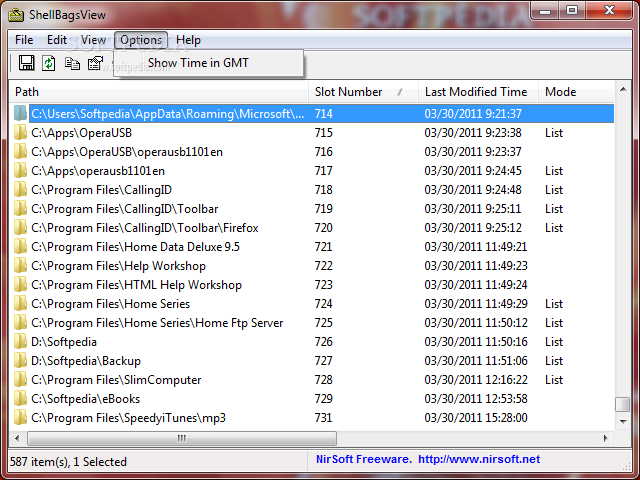Sort by the Path column header
The height and width of the screenshot is (480, 640).
[x=159, y=92]
